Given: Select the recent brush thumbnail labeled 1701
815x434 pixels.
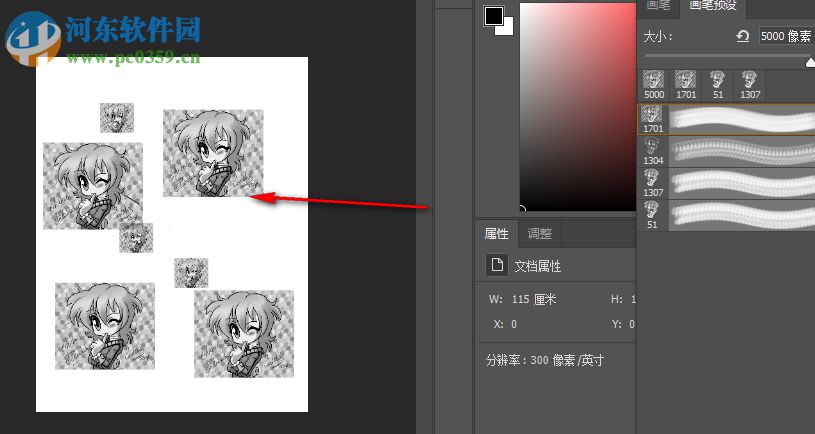Looking at the screenshot, I should click(x=686, y=85).
